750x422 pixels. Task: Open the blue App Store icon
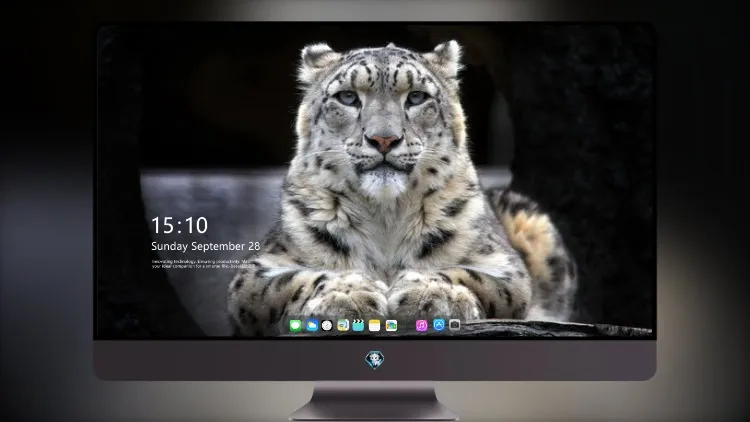[x=439, y=325]
